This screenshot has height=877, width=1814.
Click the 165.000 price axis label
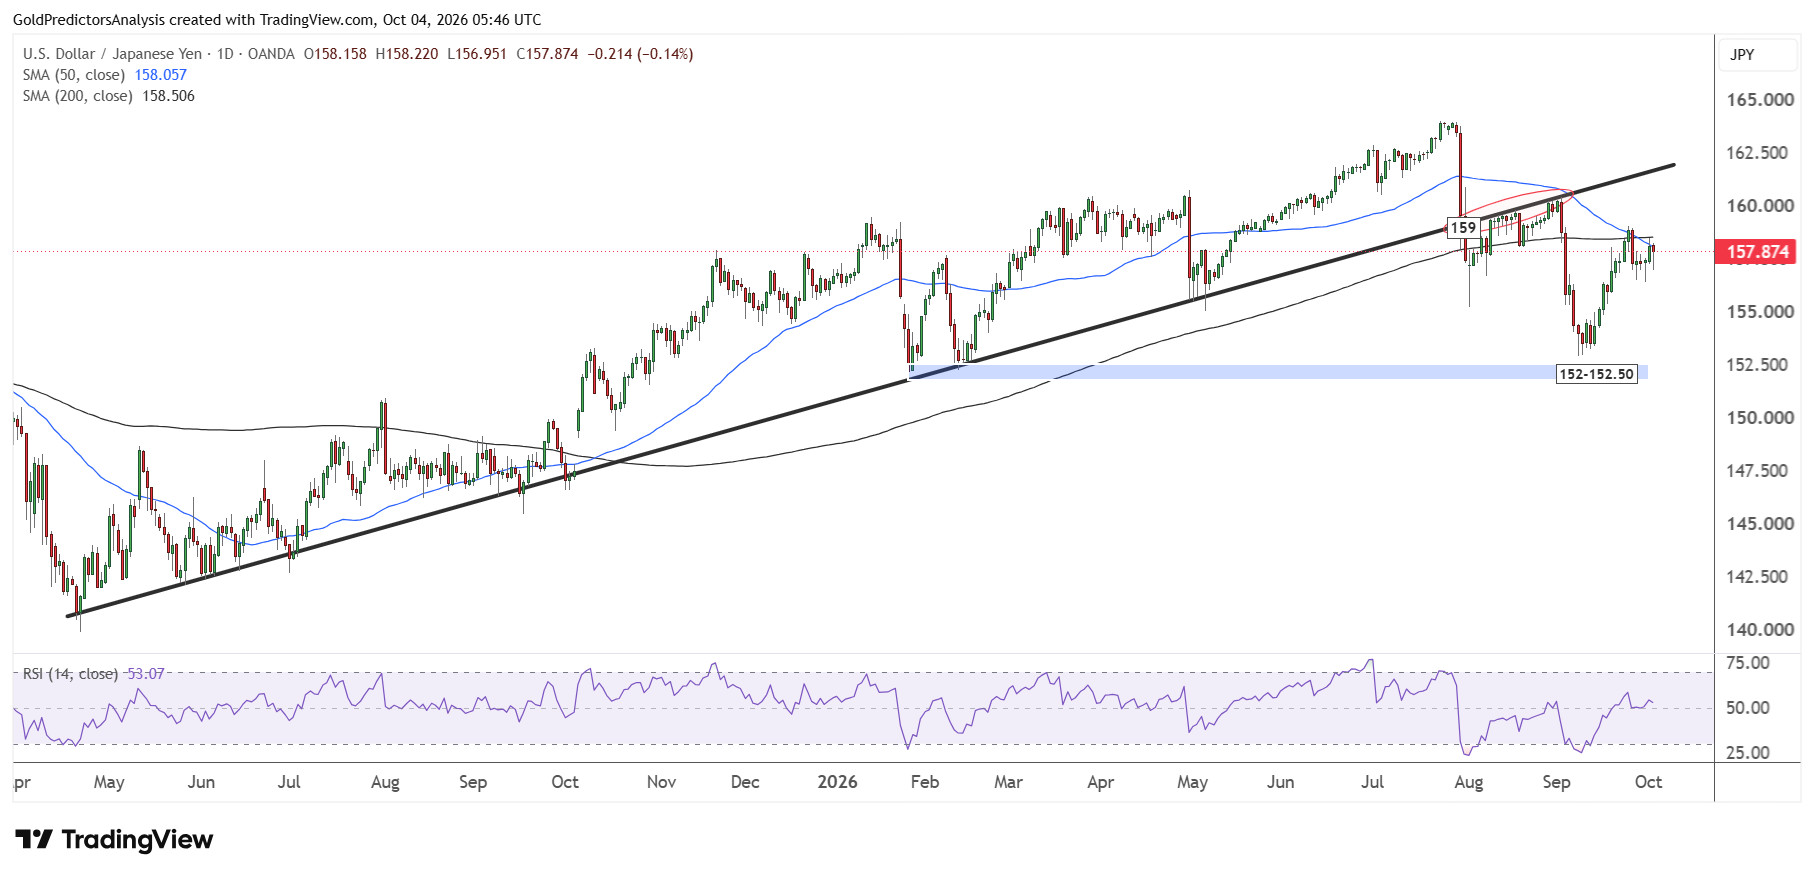(x=1760, y=100)
